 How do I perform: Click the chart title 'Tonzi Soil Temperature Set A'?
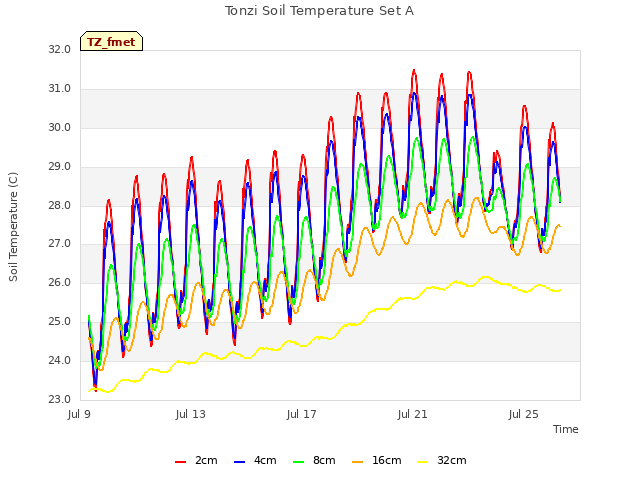point(320,11)
